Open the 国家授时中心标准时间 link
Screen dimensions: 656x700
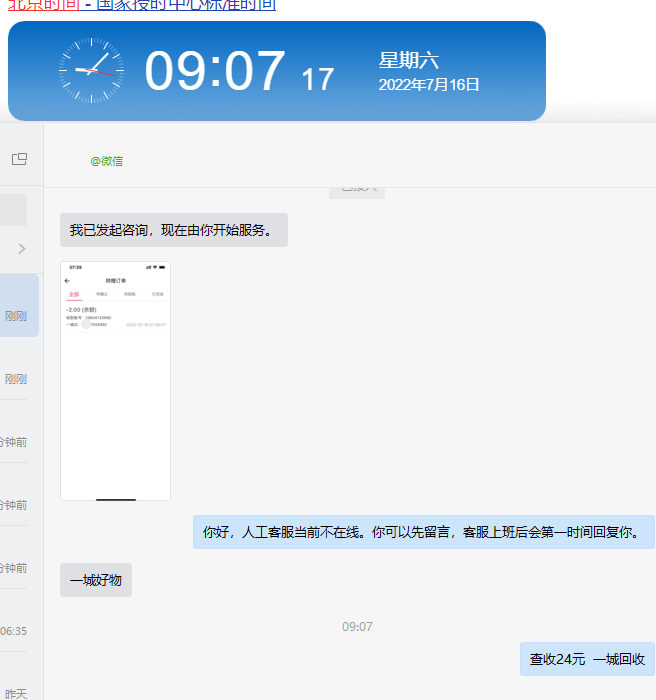click(186, 5)
